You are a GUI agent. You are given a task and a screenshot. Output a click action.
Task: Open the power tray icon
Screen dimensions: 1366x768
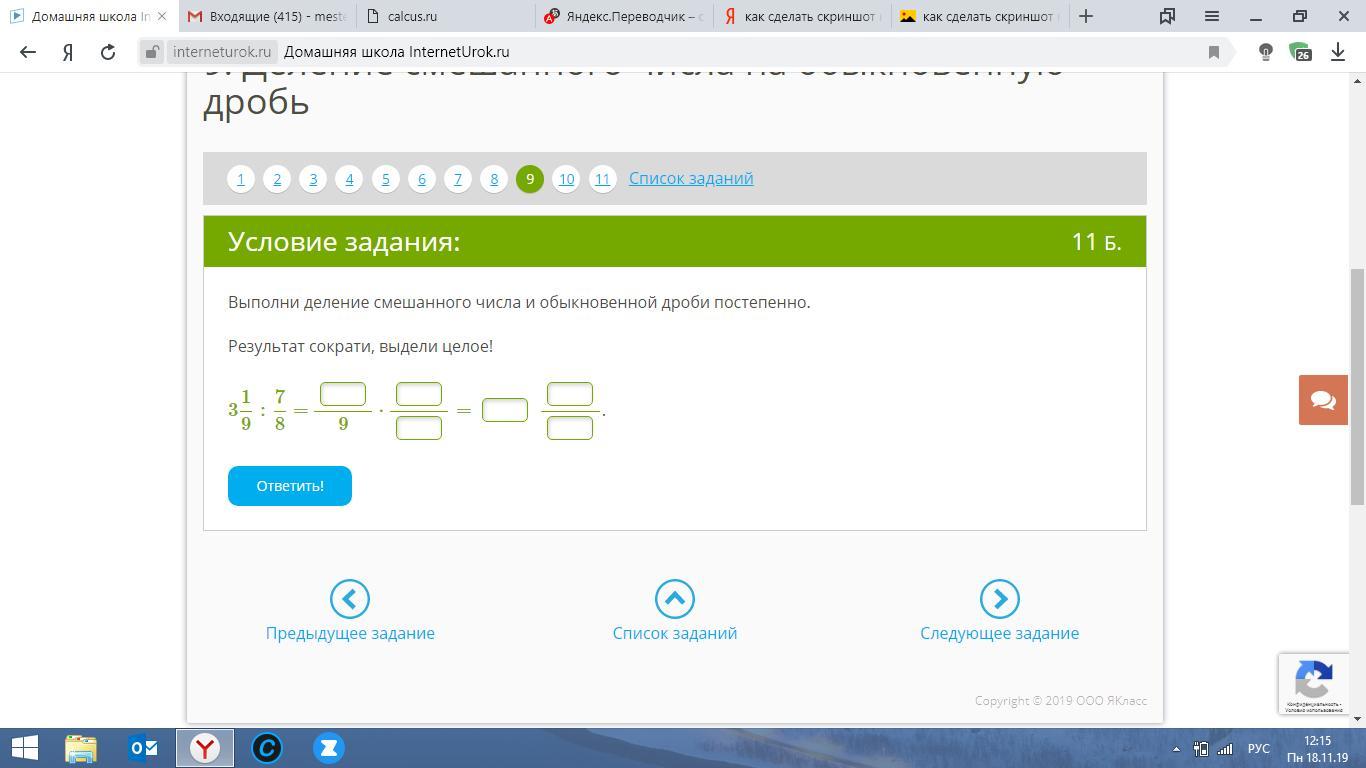pos(1201,749)
